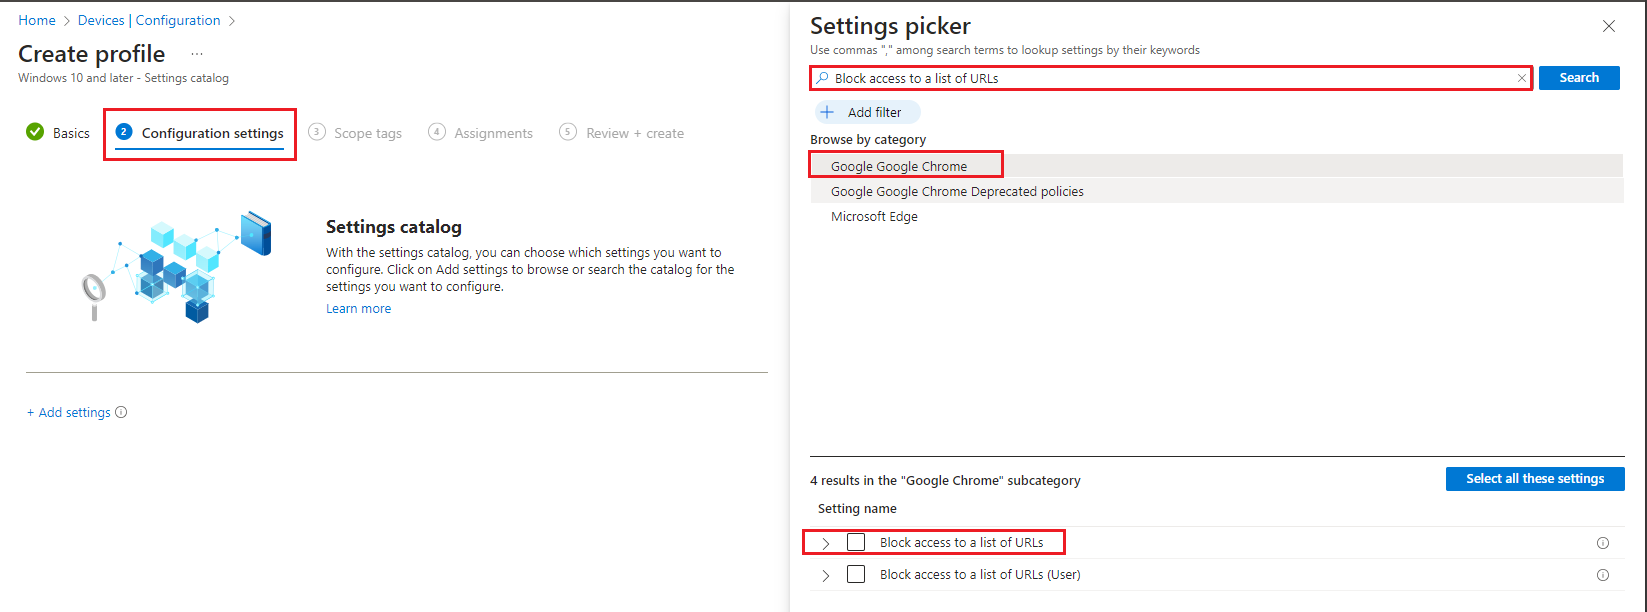Screen dimensions: 1647x612
Task: Check Block access to a list of URLs (User)
Action: coord(856,574)
